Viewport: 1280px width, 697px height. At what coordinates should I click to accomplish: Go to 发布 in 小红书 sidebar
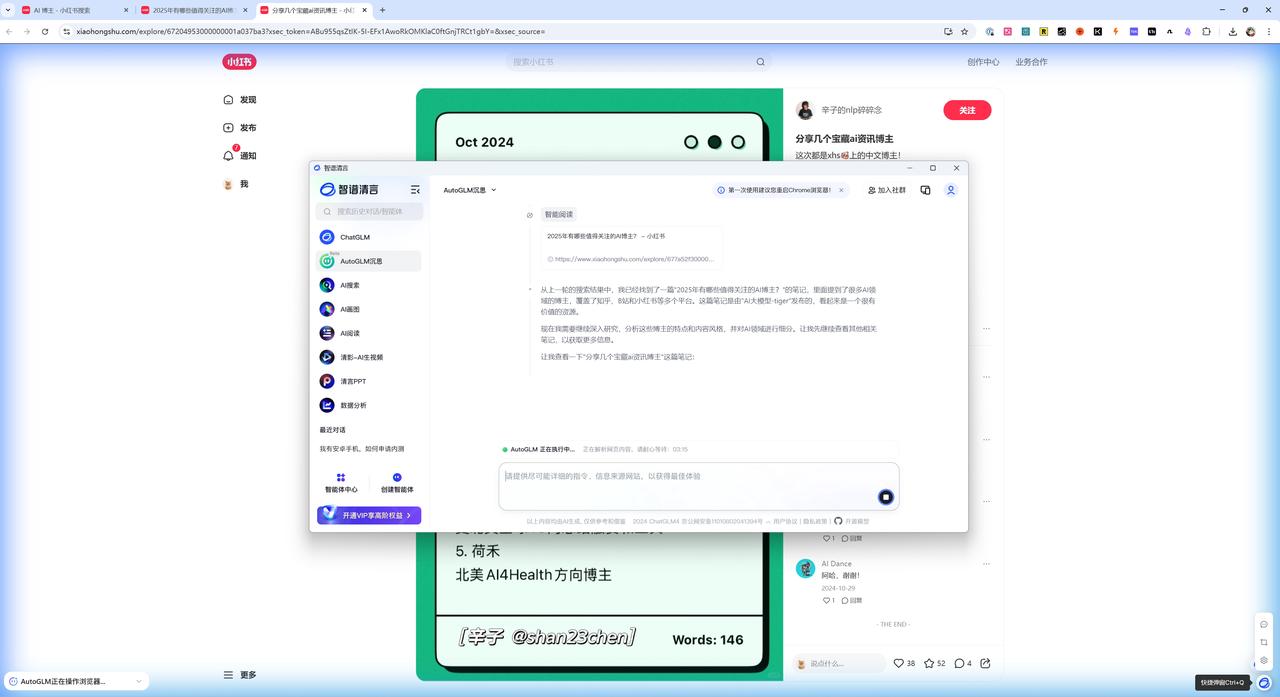point(240,128)
